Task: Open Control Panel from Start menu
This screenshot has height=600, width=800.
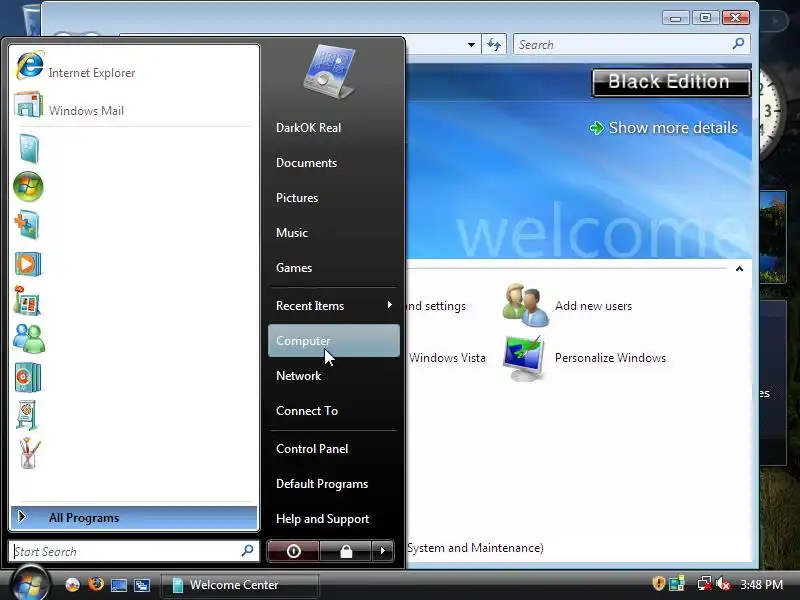Action: (334, 449)
